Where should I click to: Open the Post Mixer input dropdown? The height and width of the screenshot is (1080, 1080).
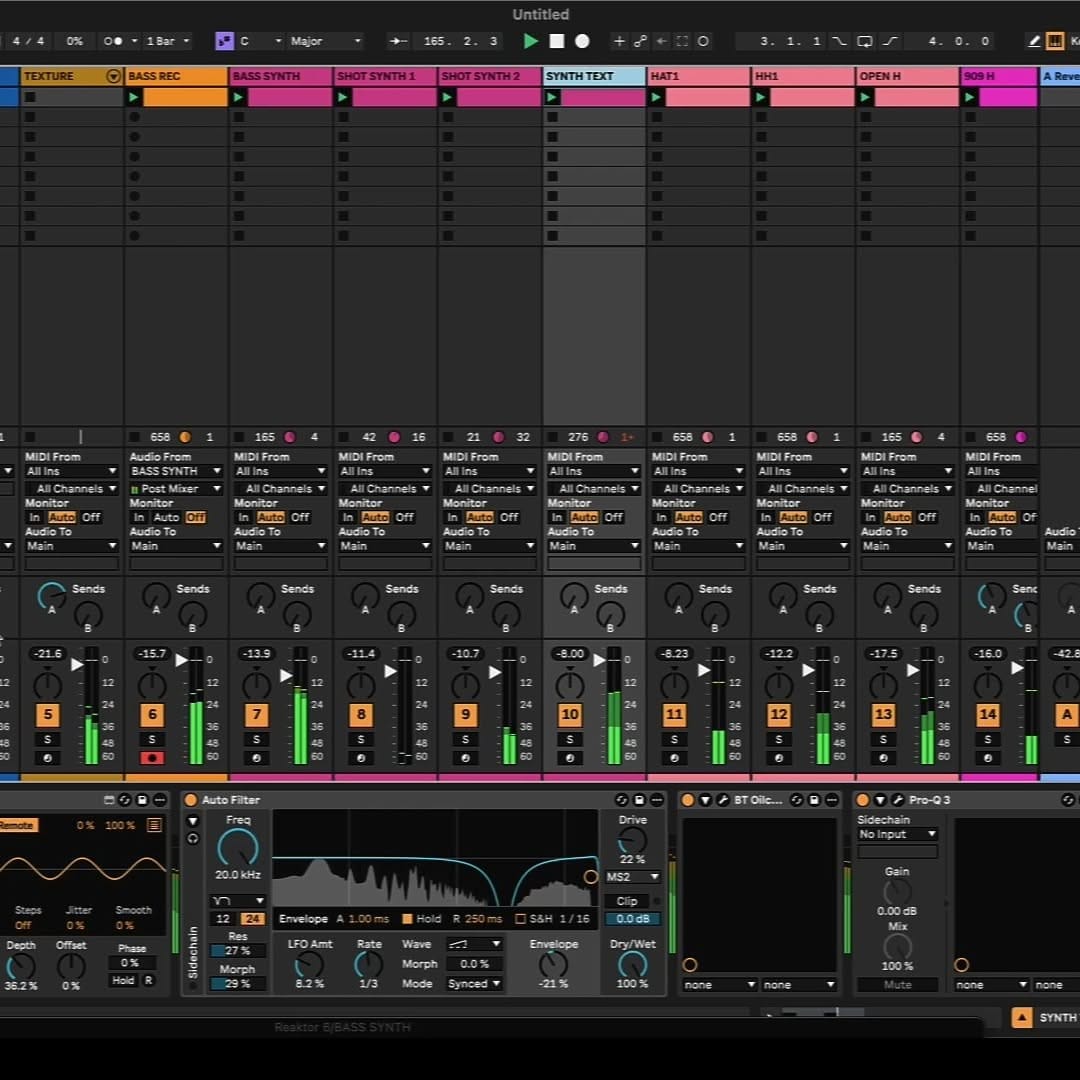click(176, 488)
